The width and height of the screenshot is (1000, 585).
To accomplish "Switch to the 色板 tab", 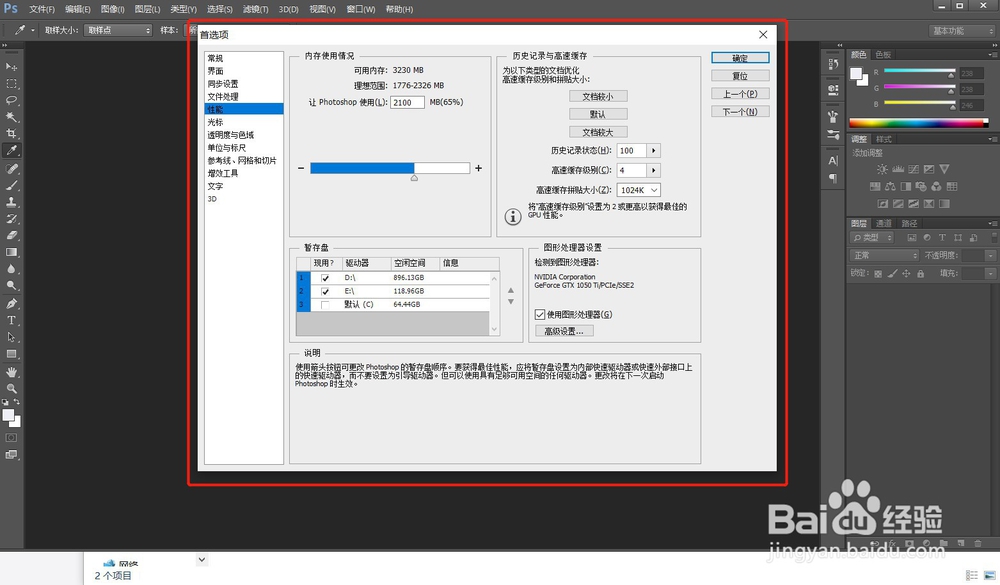I will (883, 54).
